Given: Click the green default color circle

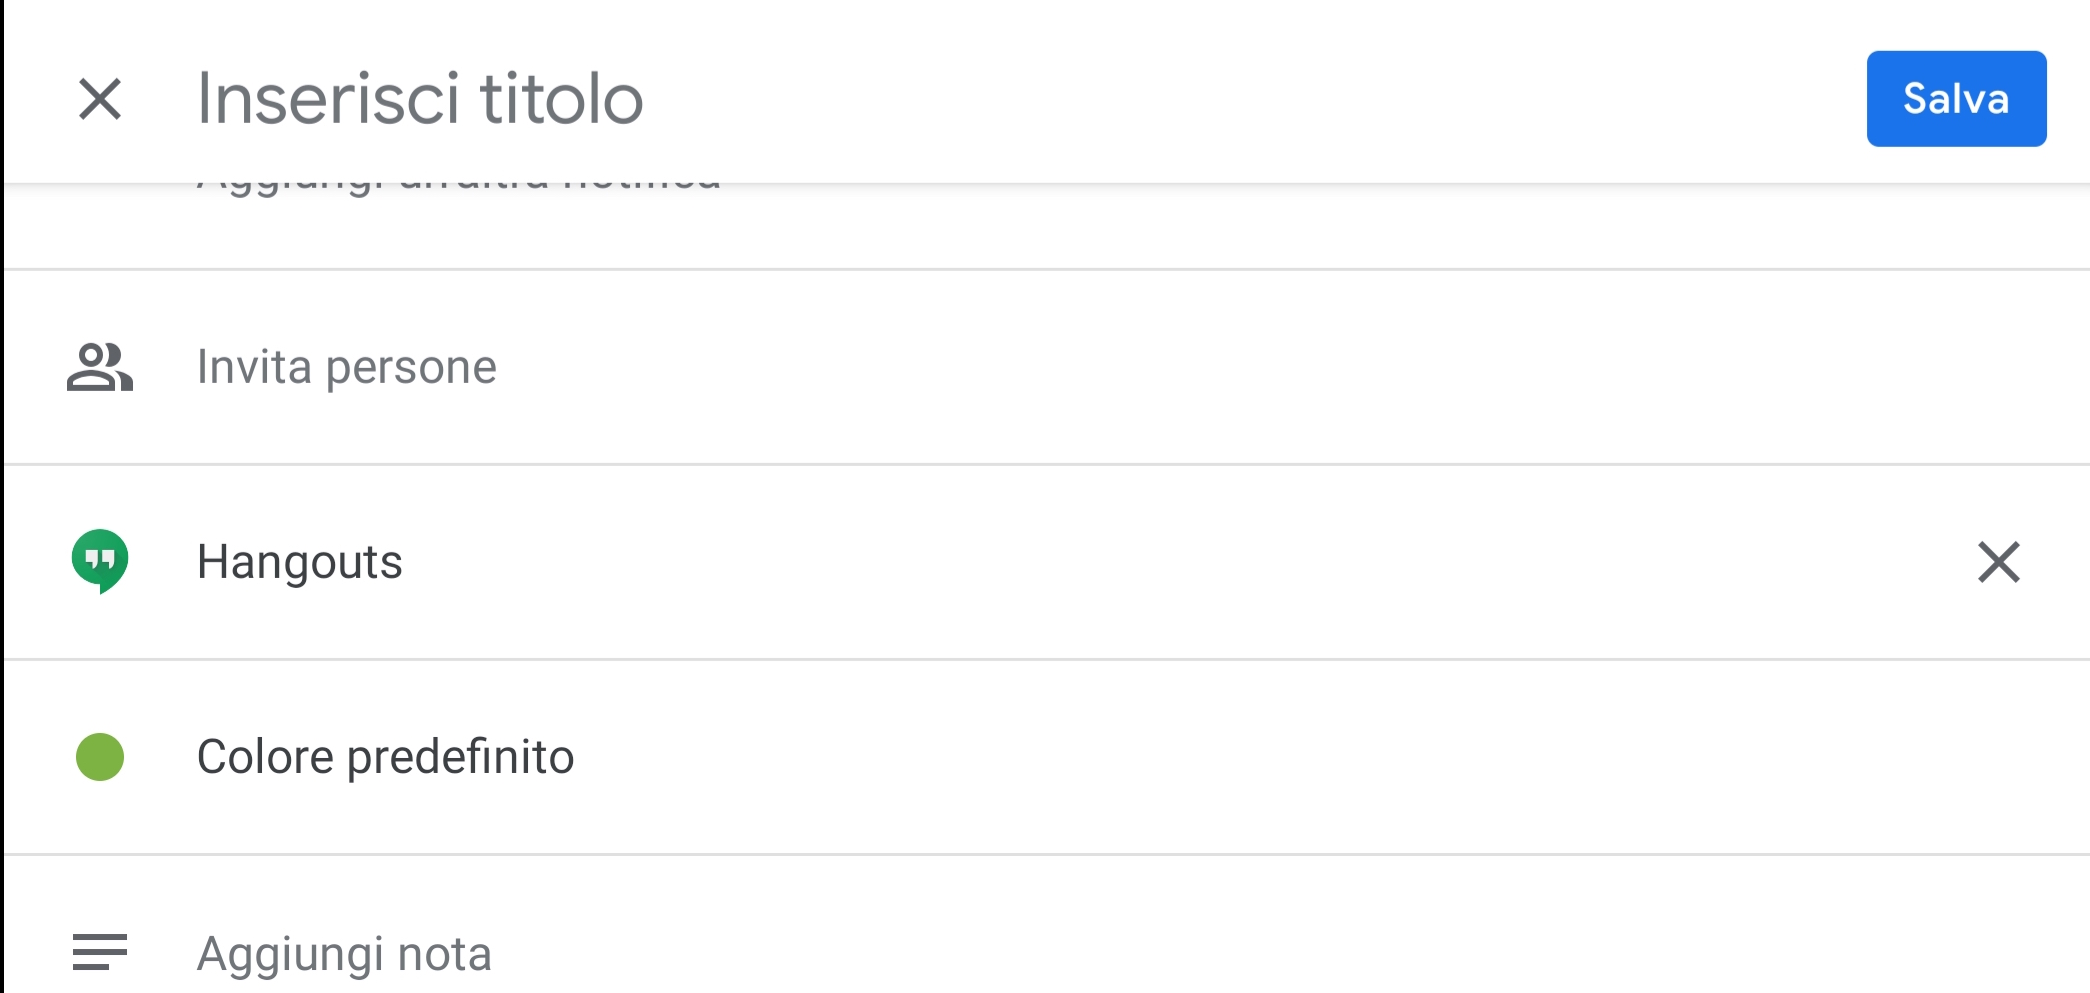Looking at the screenshot, I should [x=100, y=757].
